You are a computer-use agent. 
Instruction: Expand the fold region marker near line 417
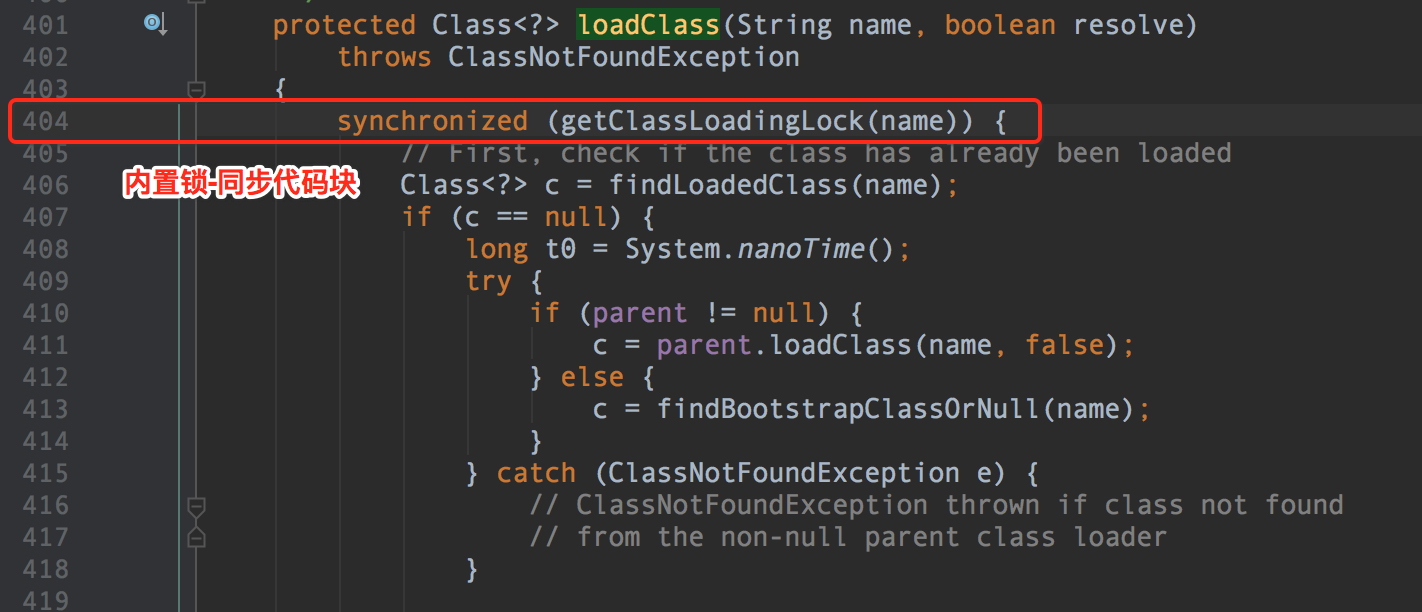[x=195, y=537]
